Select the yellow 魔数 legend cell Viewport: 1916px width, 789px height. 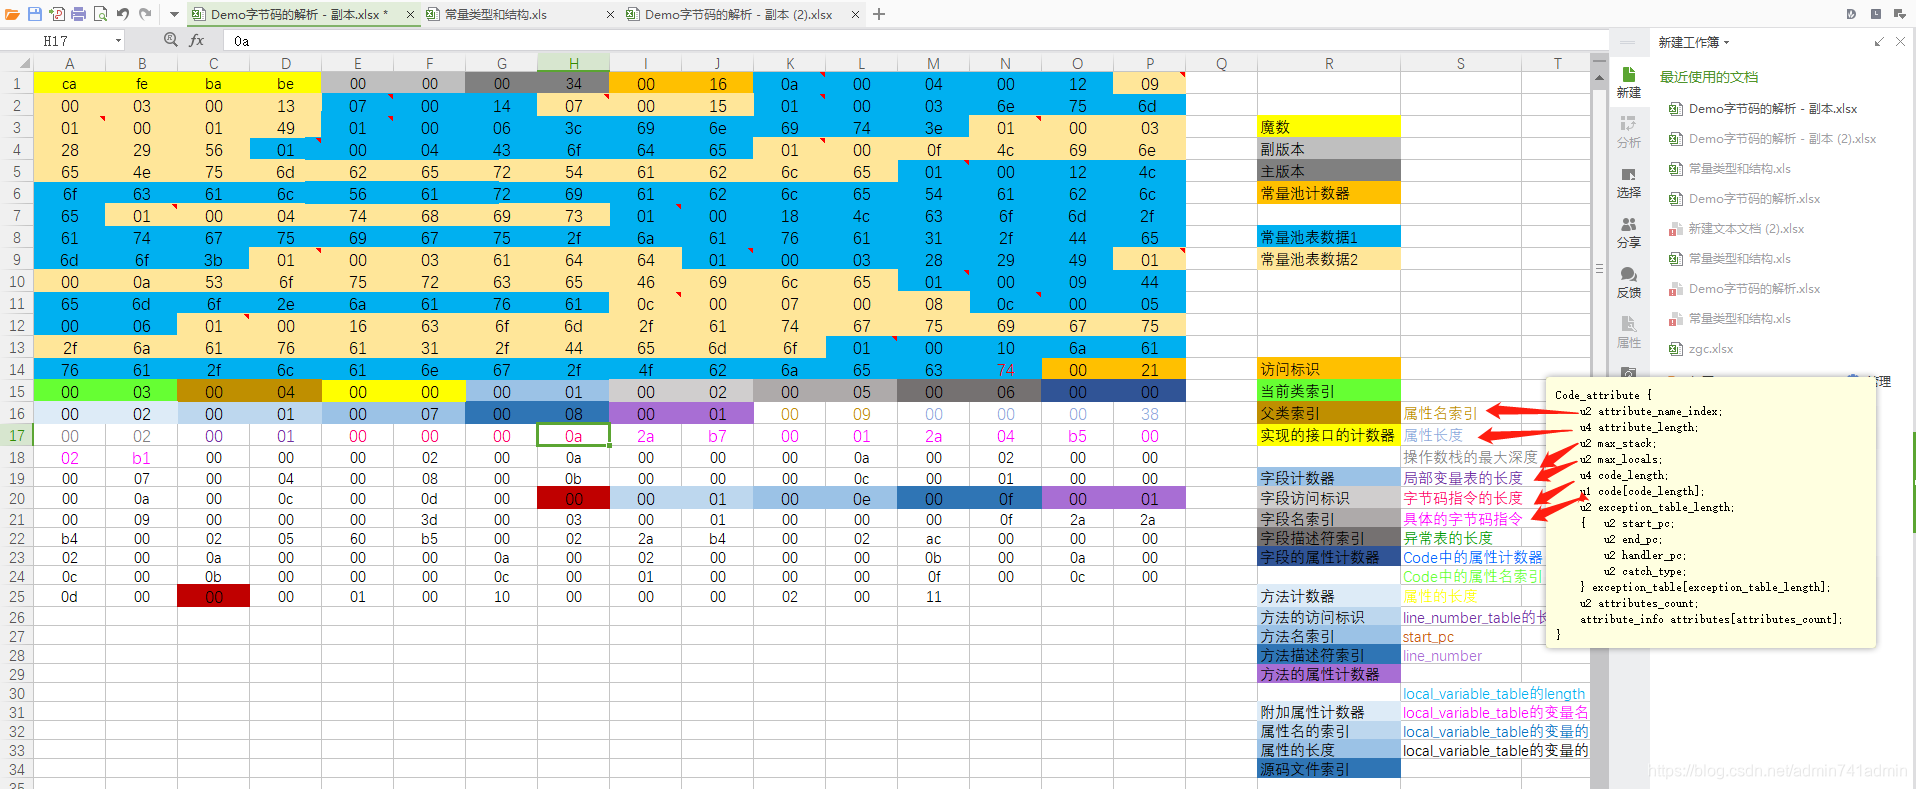1329,127
